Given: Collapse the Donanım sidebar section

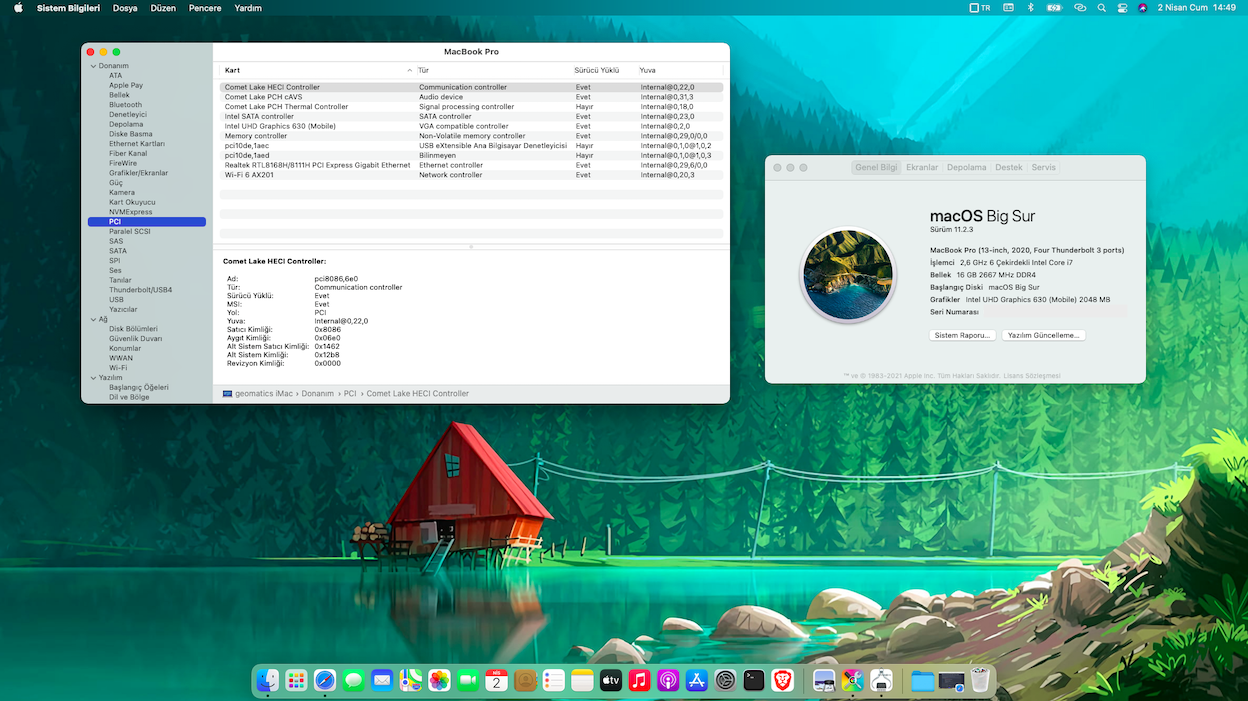Looking at the screenshot, I should 93,66.
